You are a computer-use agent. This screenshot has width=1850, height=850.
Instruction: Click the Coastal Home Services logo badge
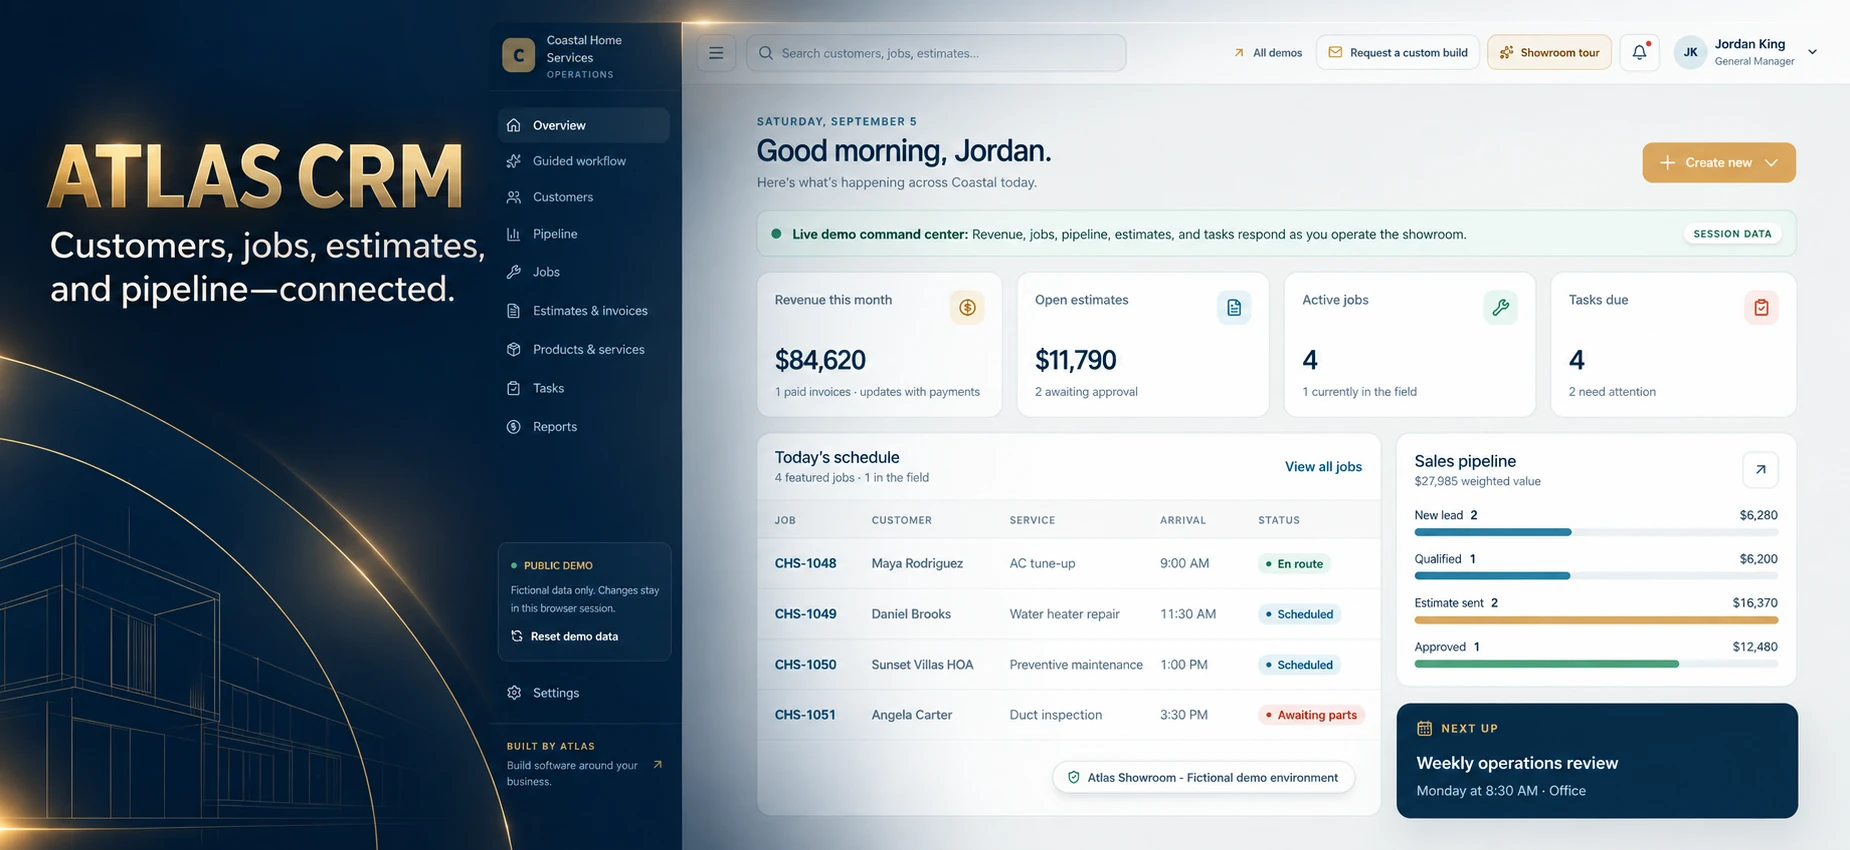click(518, 56)
